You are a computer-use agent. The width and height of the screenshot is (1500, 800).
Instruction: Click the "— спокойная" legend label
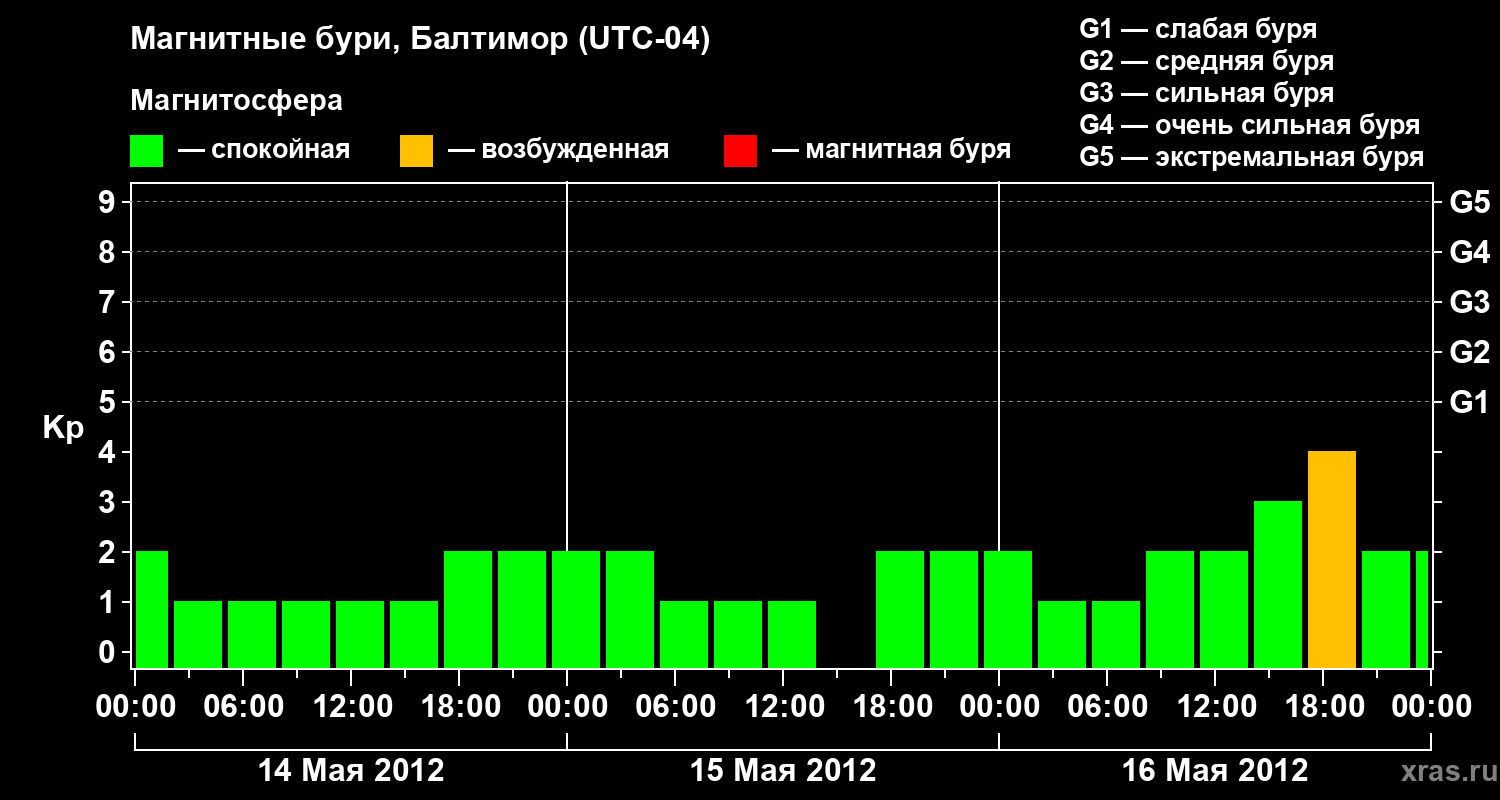click(x=264, y=151)
